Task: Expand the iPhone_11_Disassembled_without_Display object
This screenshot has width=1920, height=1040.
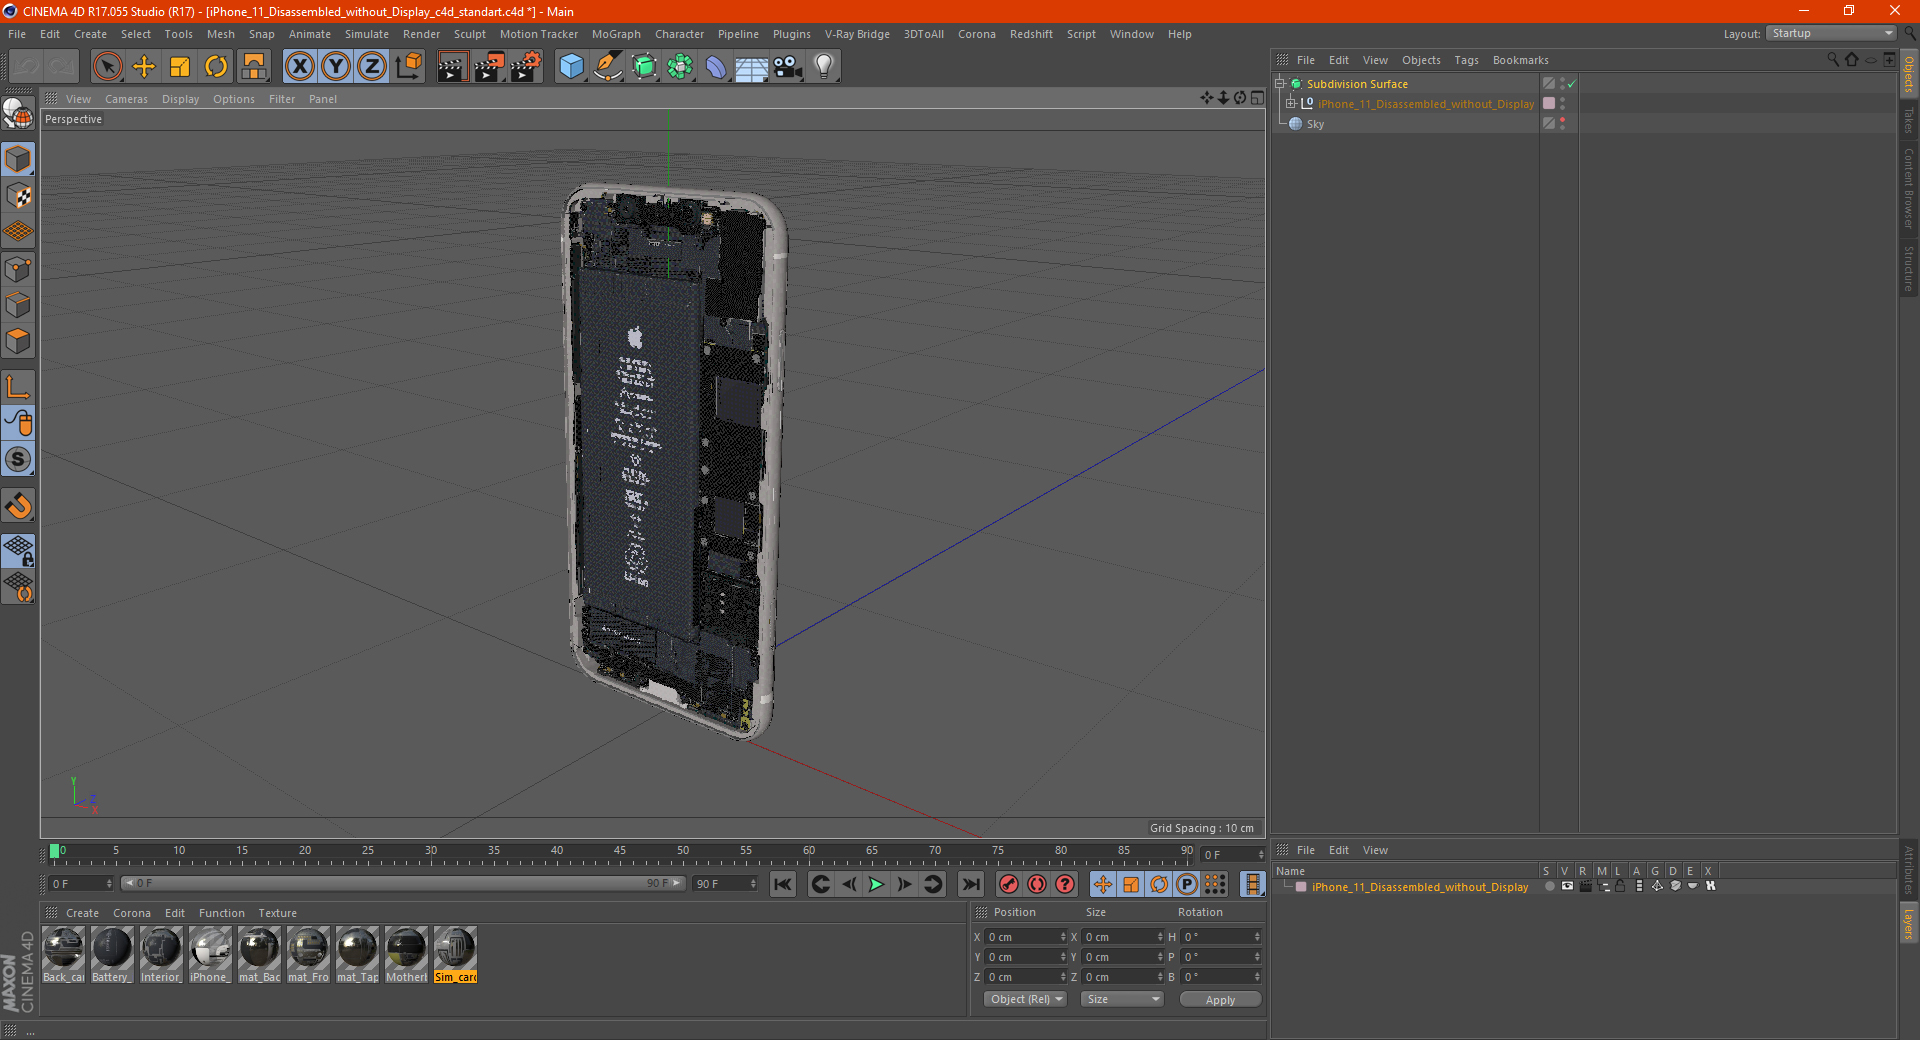Action: point(1291,103)
